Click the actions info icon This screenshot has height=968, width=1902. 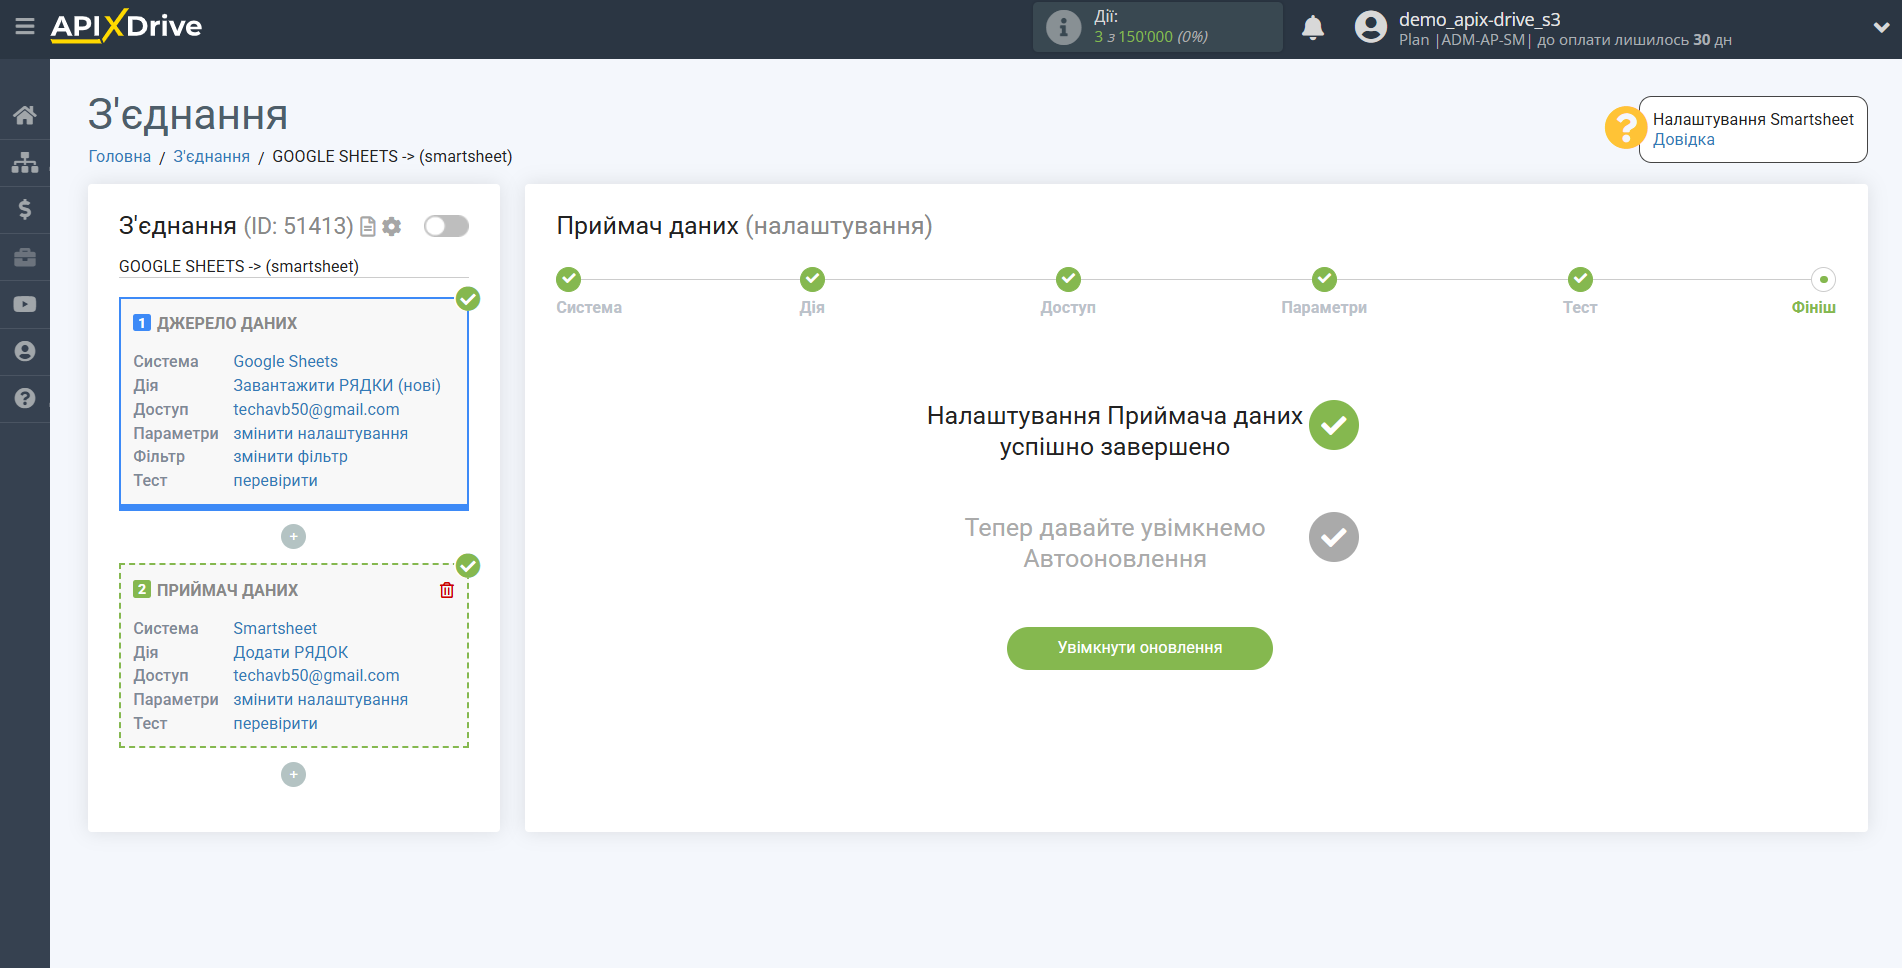pyautogui.click(x=1063, y=27)
